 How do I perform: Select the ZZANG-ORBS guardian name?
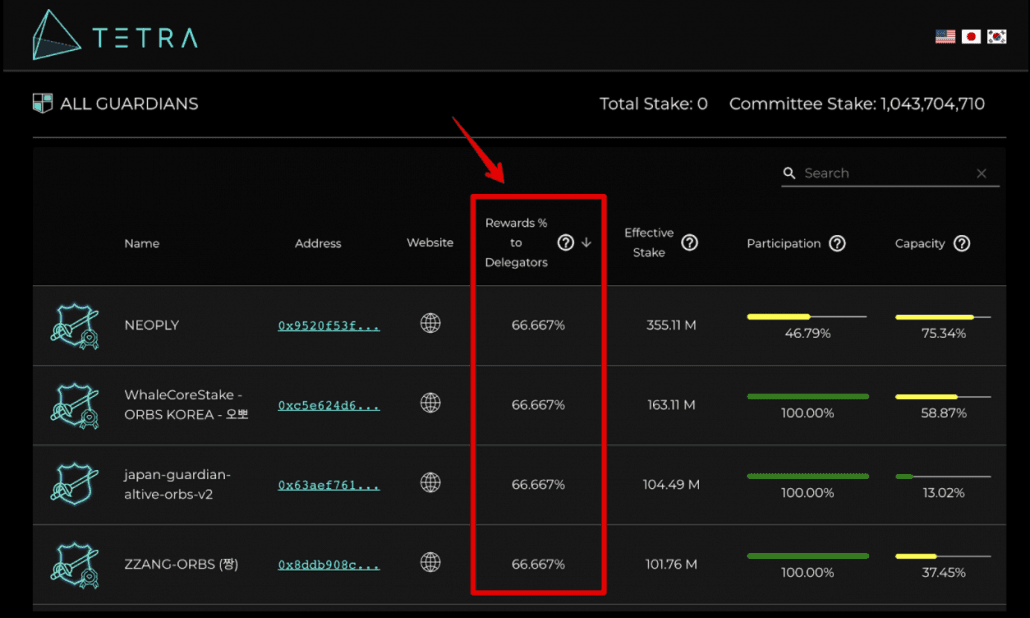(x=181, y=564)
